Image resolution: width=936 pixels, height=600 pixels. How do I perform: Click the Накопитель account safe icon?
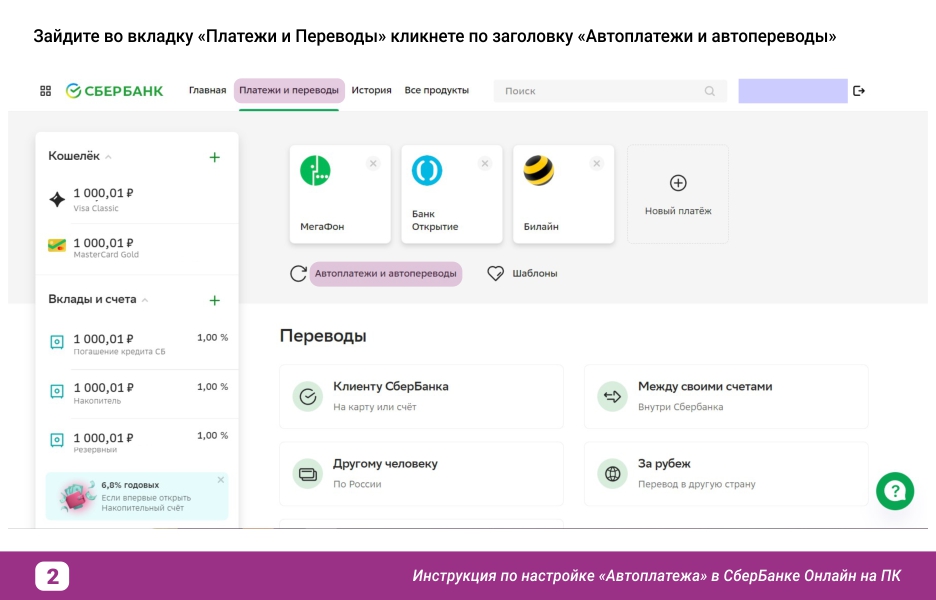57,392
